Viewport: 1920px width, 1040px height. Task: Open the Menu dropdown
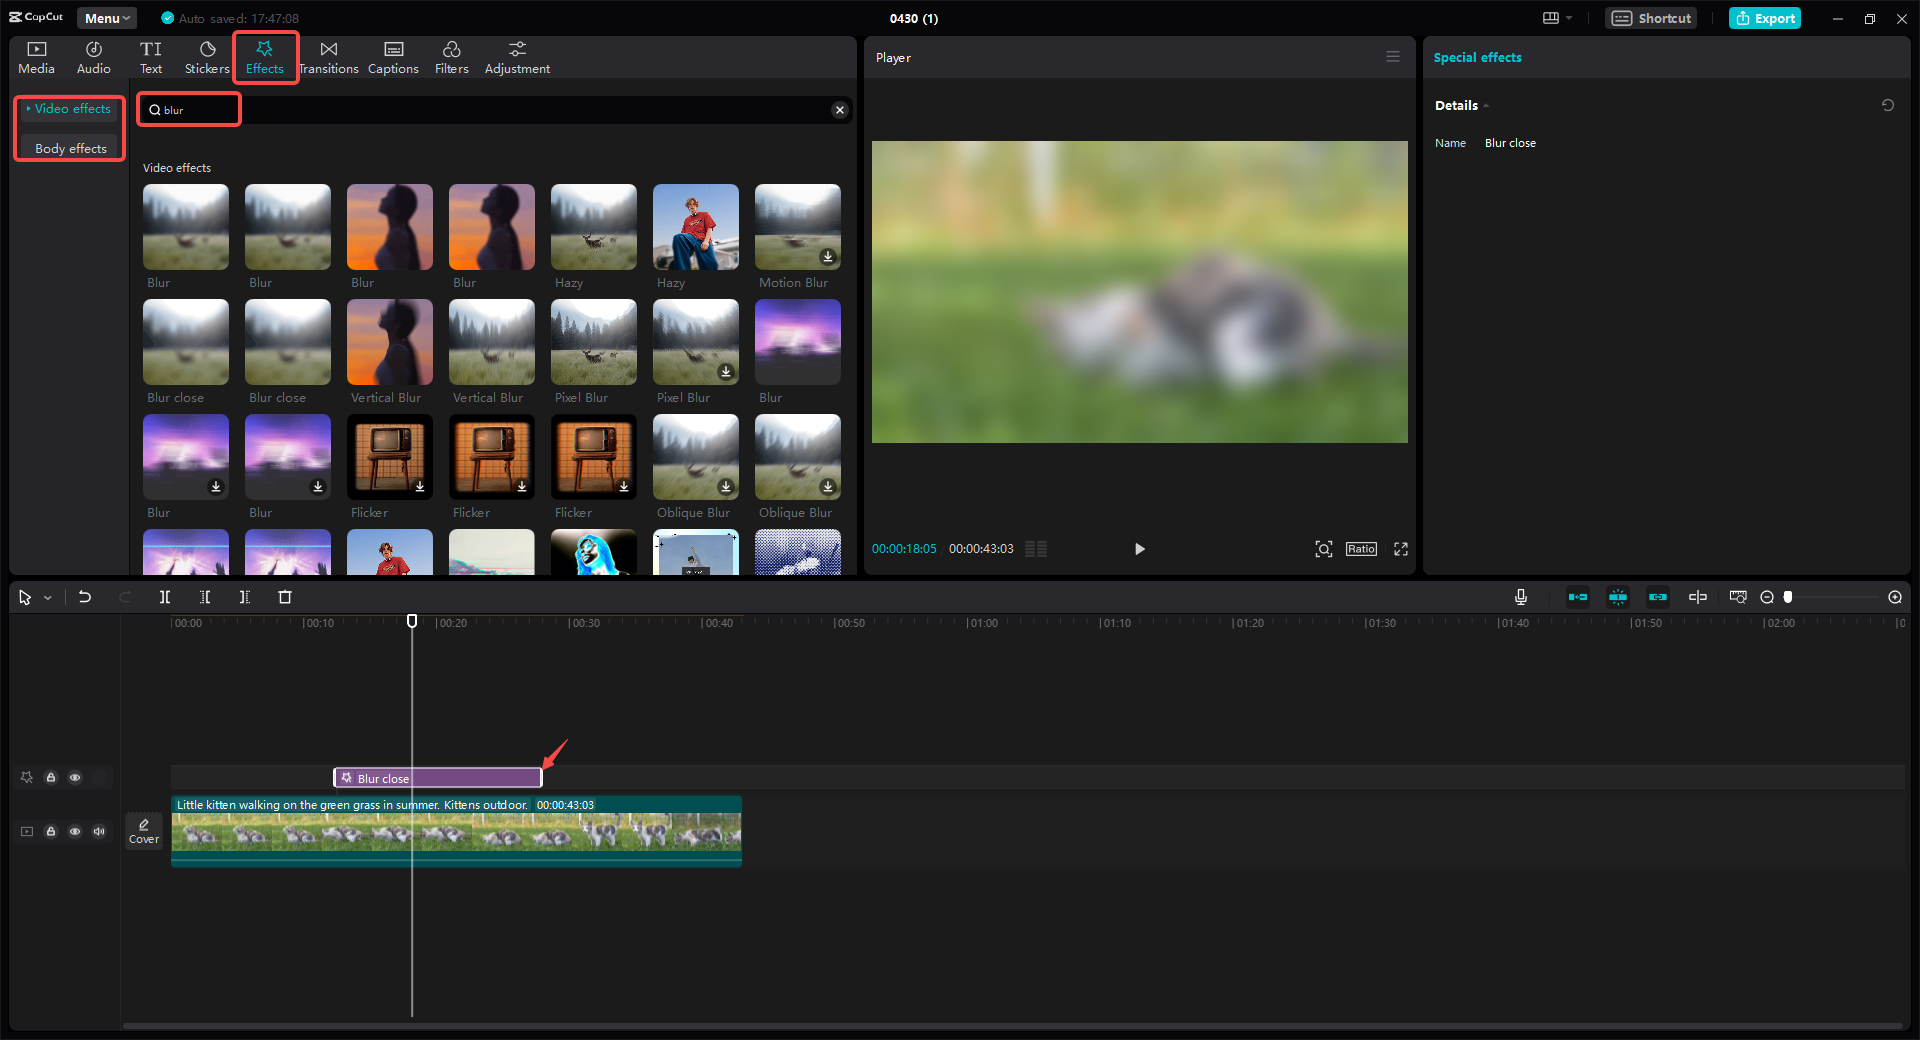(106, 17)
